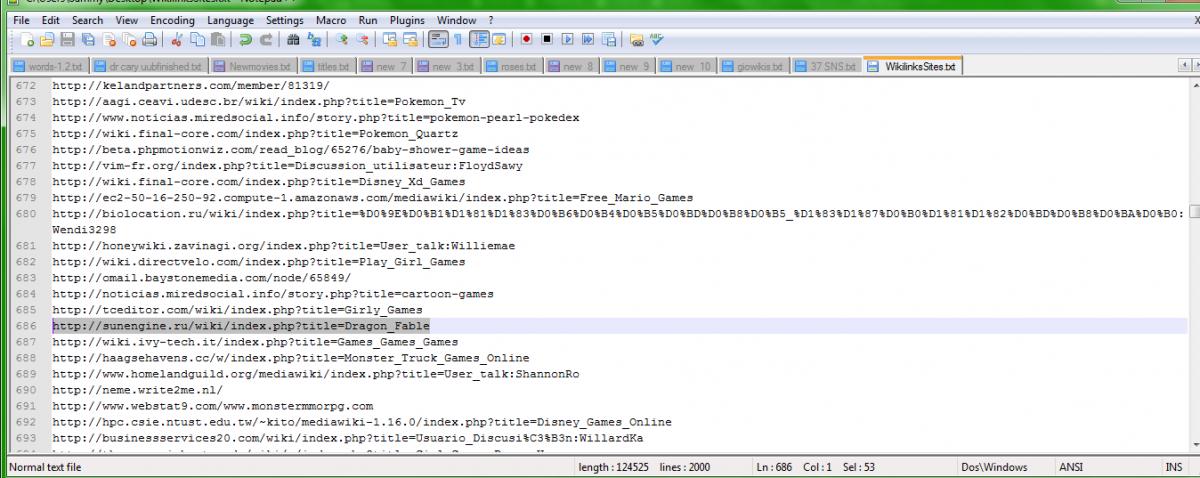Switch to the titles.txt tab
This screenshot has width=1200, height=478.
(327, 67)
